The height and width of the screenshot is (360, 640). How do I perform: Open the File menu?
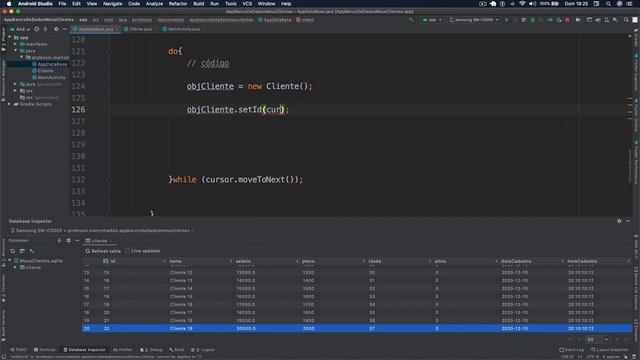(62, 4)
